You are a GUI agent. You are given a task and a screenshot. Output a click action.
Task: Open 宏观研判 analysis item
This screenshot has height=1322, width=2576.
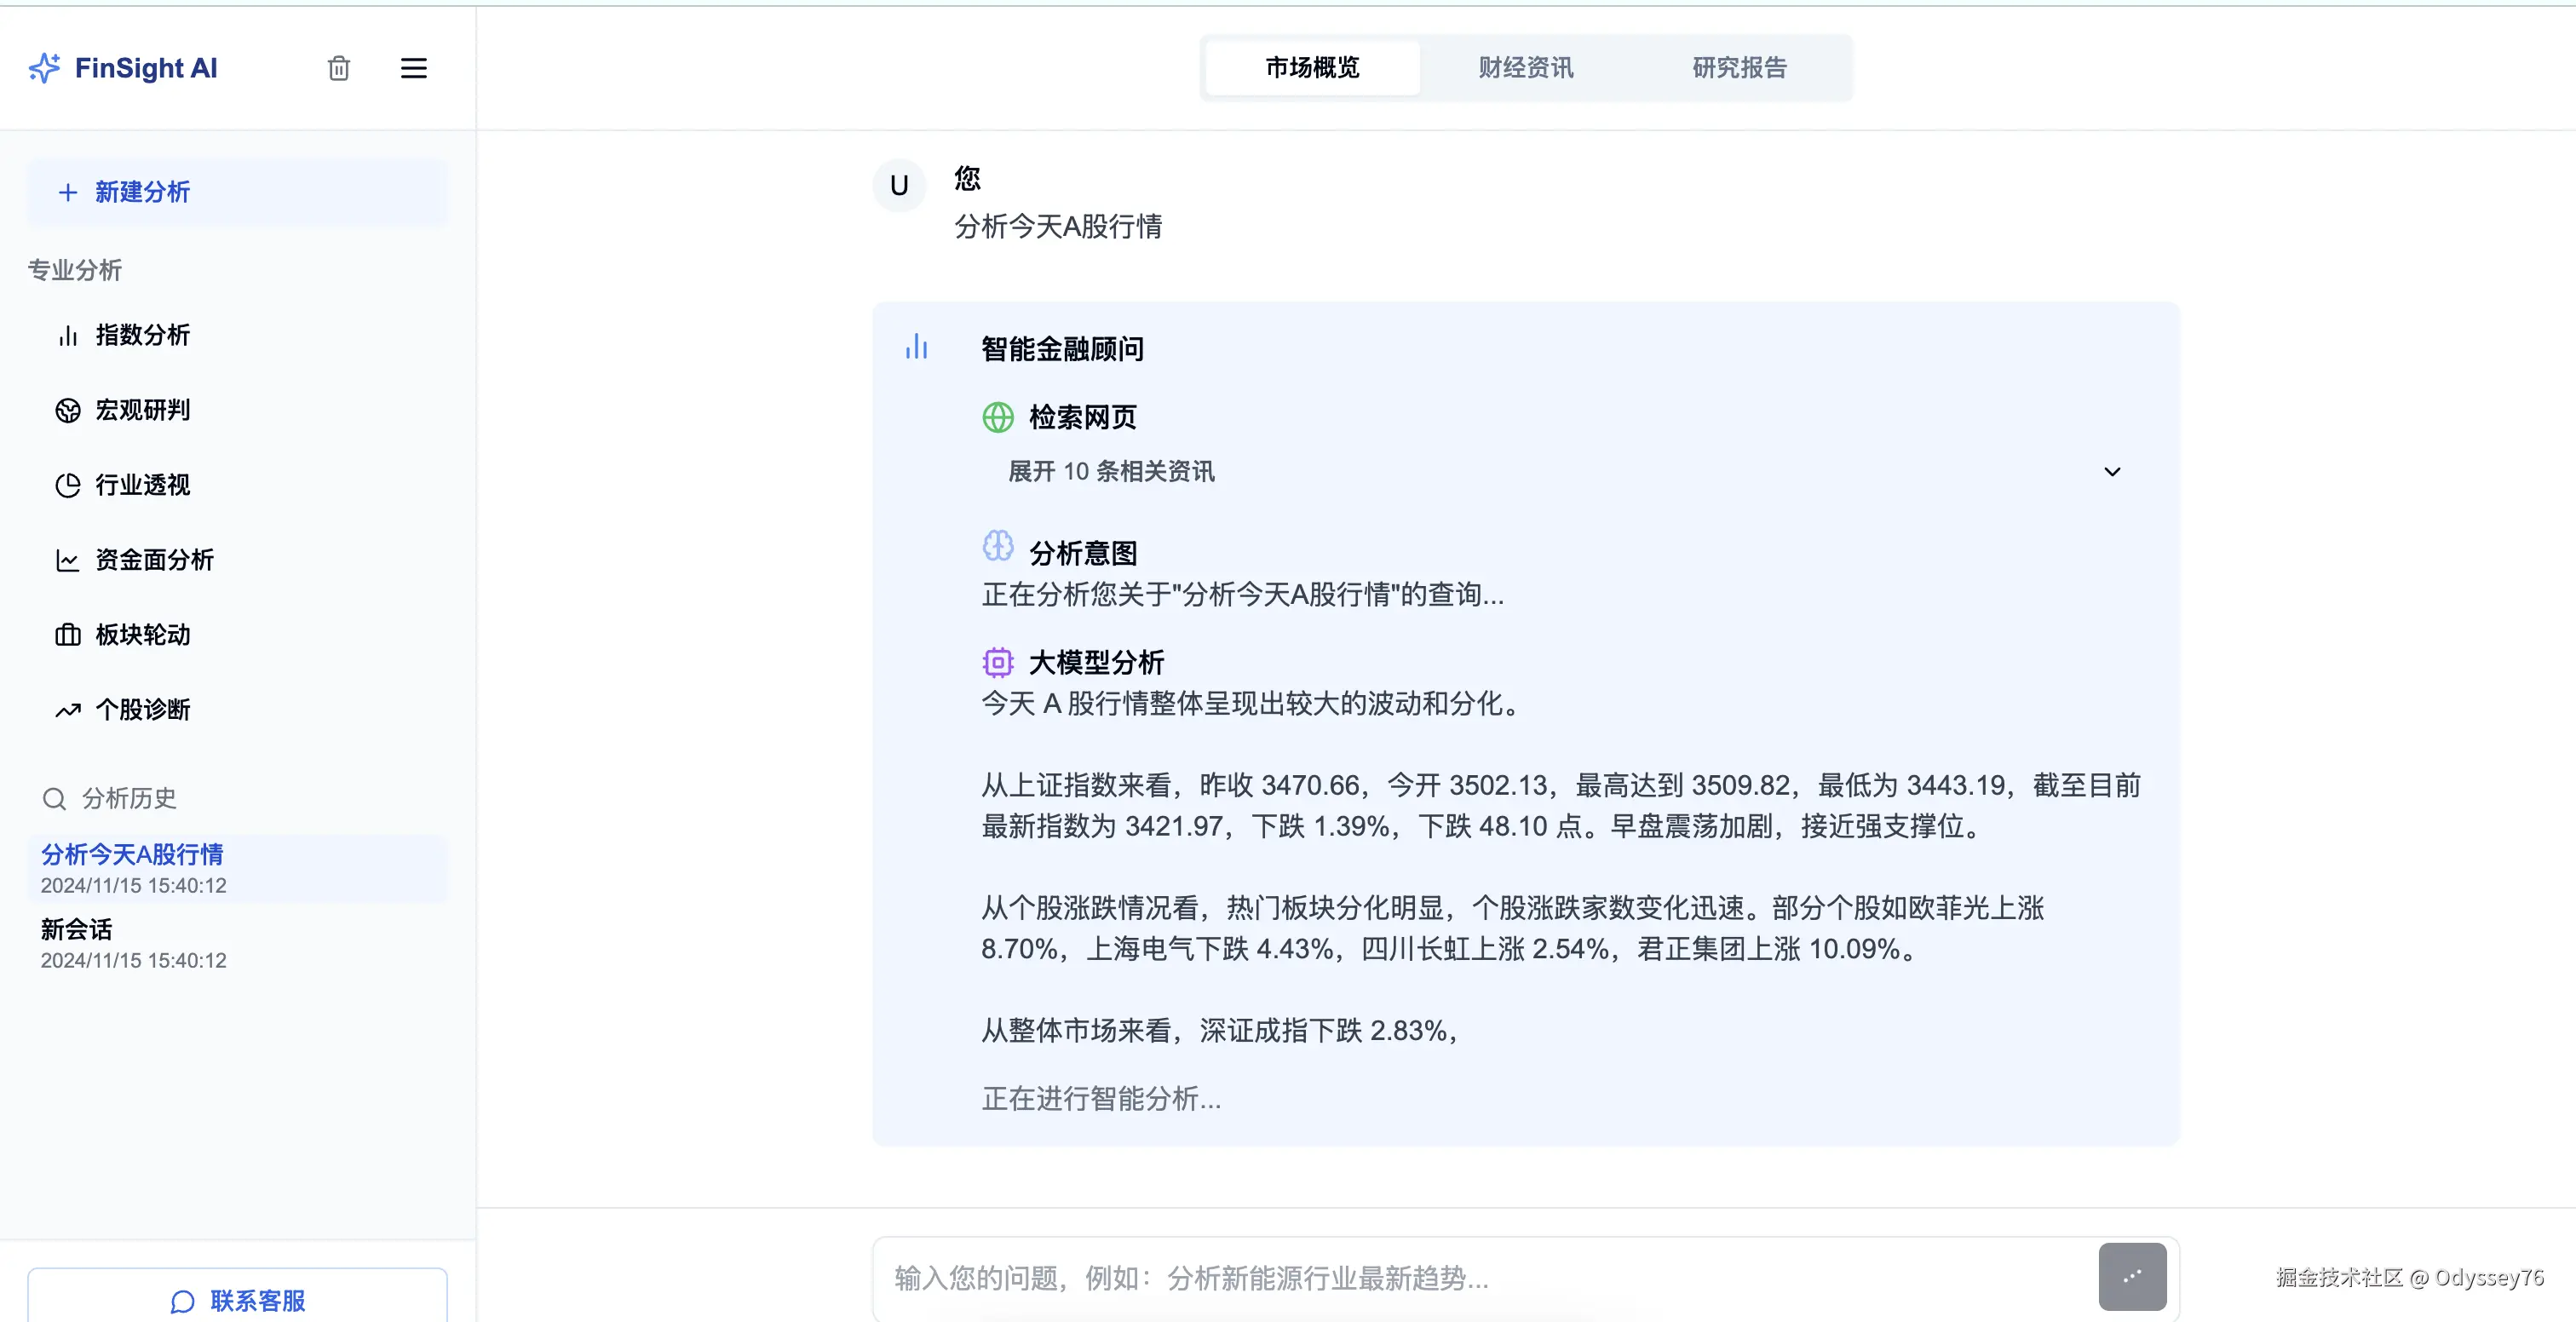[142, 410]
